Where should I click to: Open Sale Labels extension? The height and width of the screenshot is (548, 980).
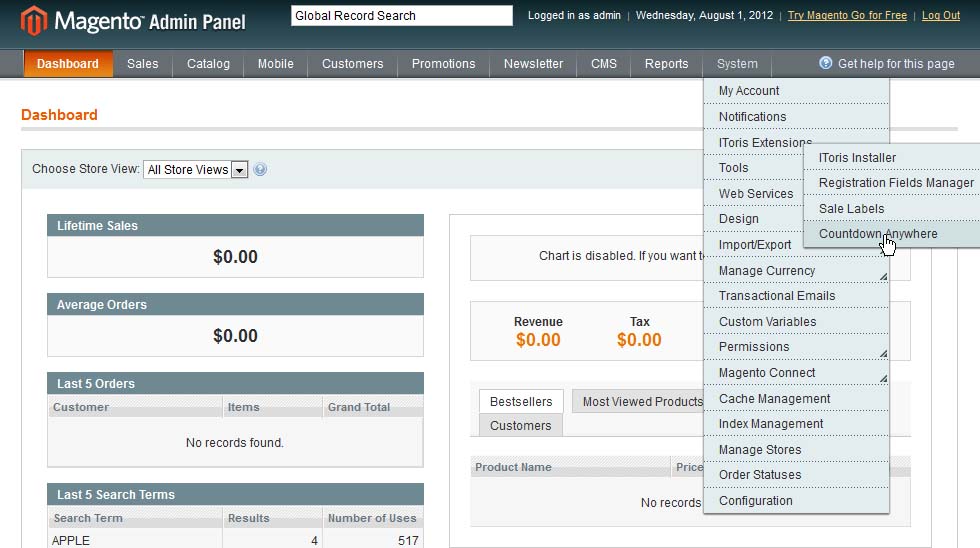coord(851,209)
